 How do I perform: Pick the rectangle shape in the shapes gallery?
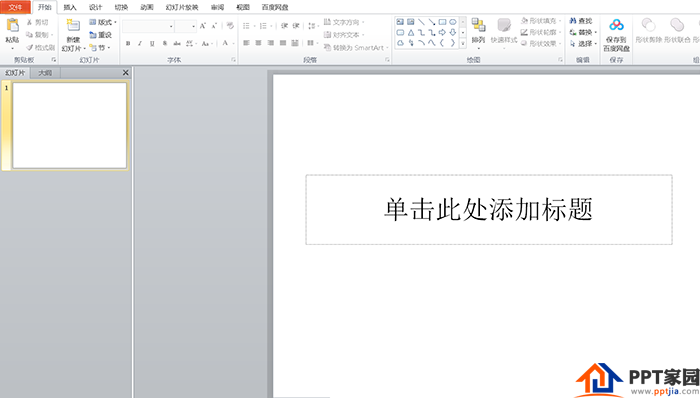pyautogui.click(x=442, y=22)
